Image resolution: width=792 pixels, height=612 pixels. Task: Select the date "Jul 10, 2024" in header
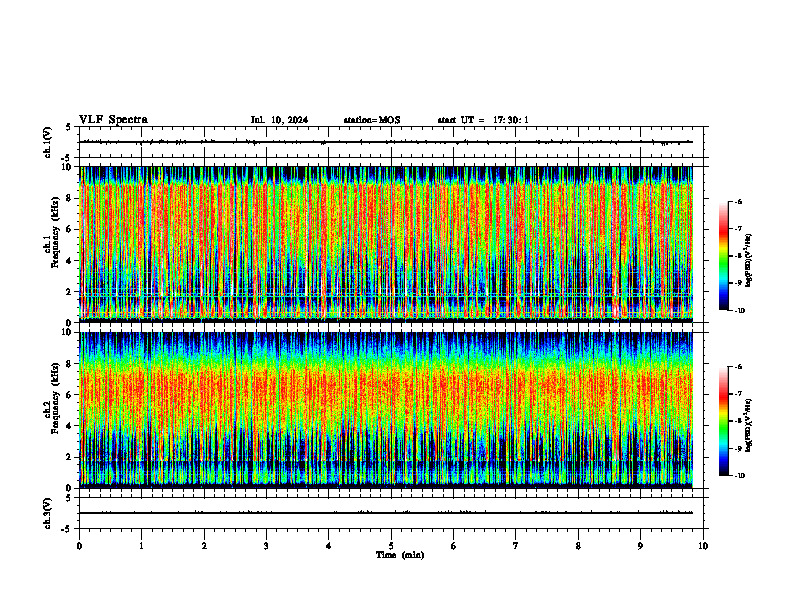pyautogui.click(x=279, y=120)
